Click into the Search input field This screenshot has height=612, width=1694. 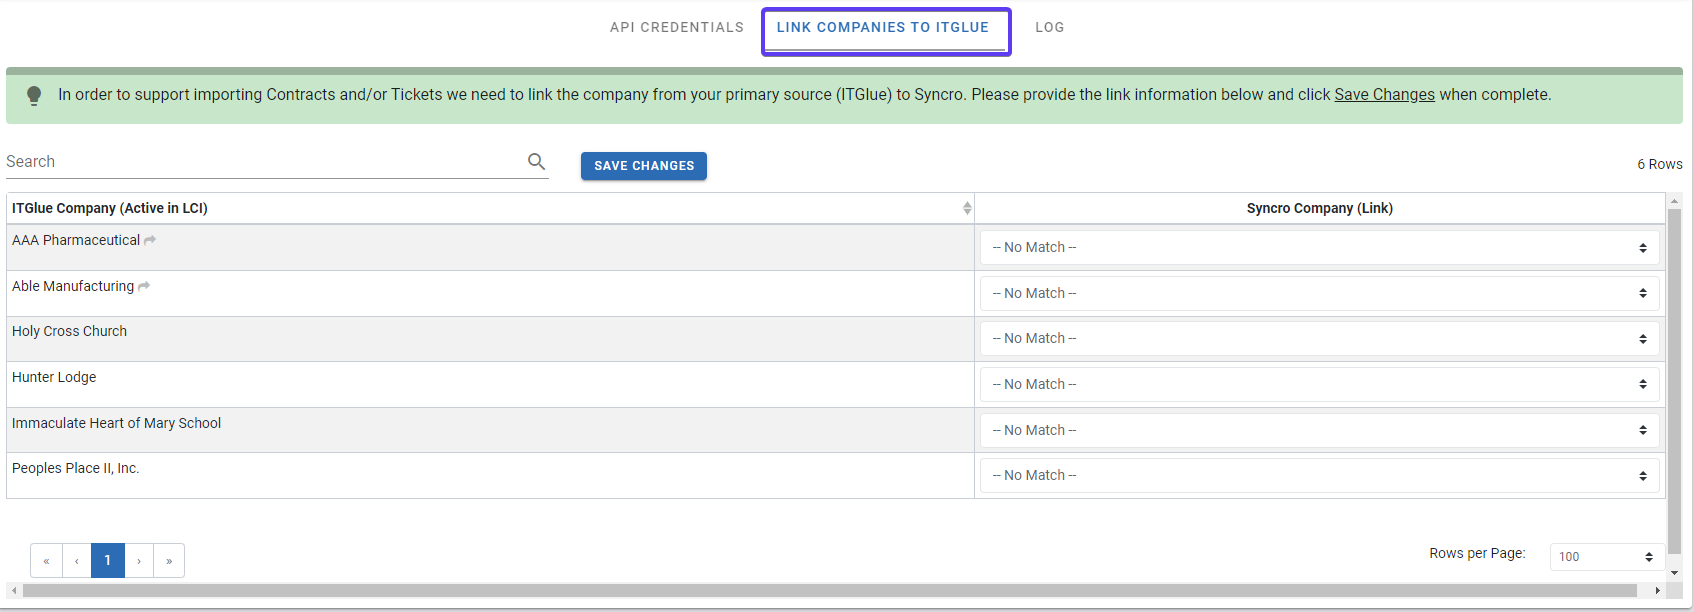260,162
